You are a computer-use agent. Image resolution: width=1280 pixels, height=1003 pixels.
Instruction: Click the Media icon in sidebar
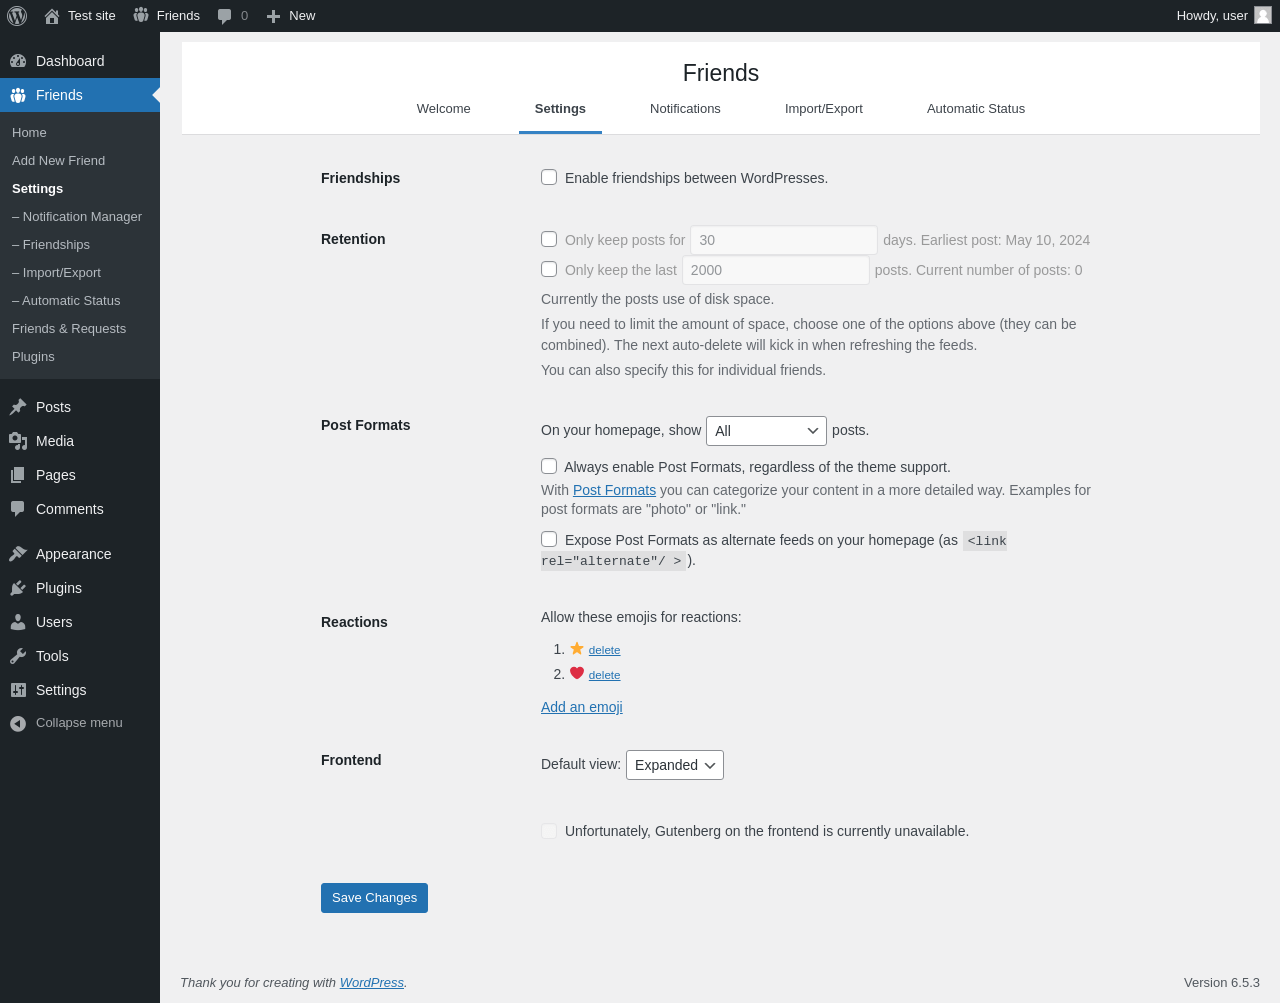[x=18, y=441]
